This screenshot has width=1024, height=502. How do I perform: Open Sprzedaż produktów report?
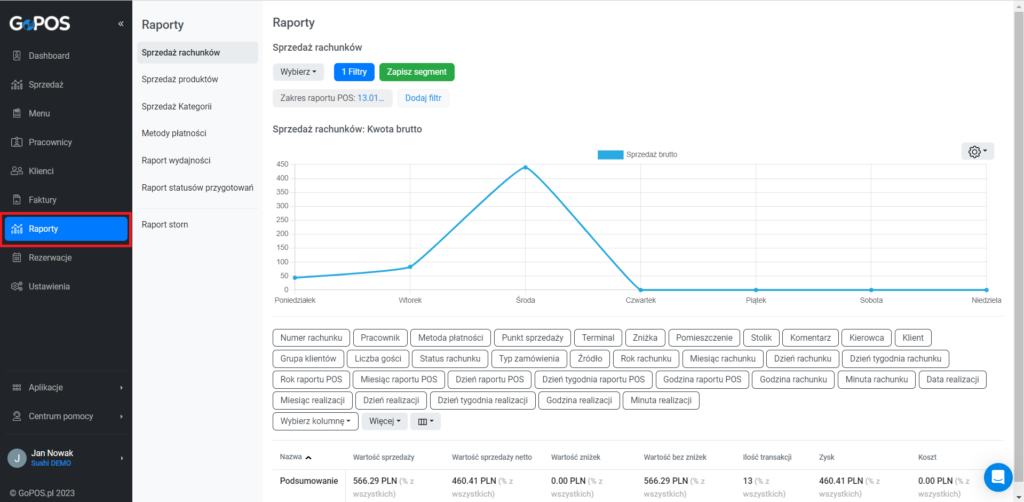(180, 79)
